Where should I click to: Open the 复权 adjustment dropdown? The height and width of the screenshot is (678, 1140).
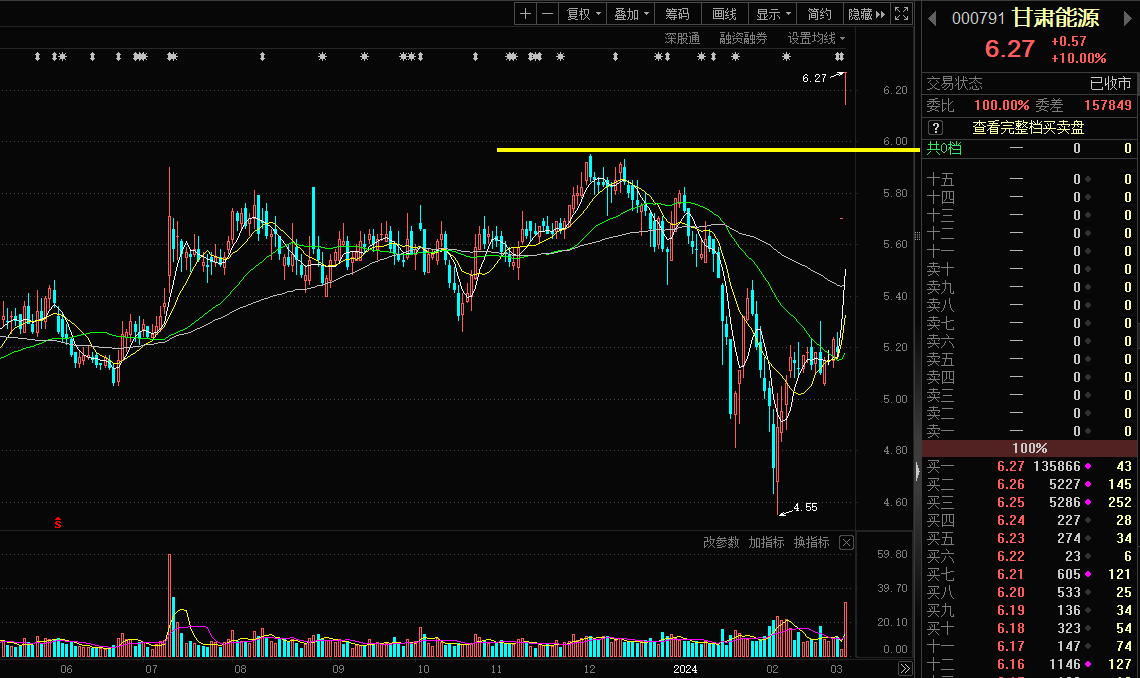click(581, 14)
